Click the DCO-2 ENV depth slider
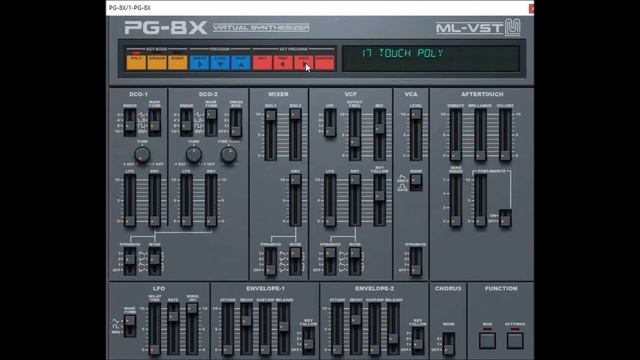 click(211, 200)
